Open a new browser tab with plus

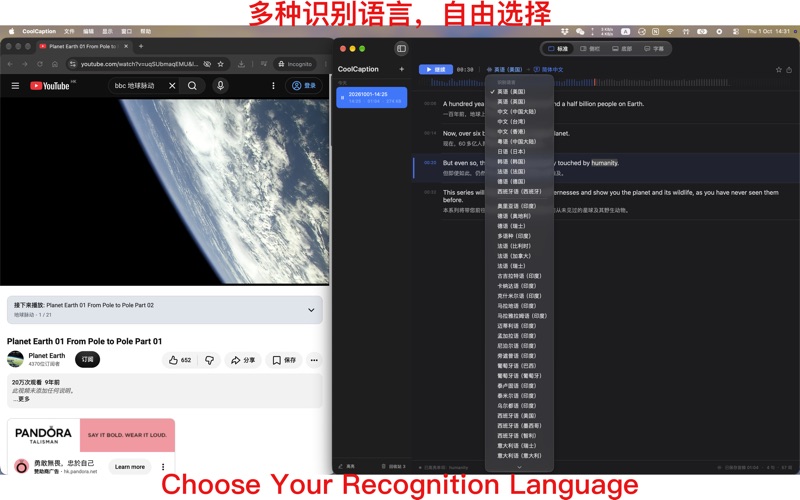pyautogui.click(x=141, y=46)
